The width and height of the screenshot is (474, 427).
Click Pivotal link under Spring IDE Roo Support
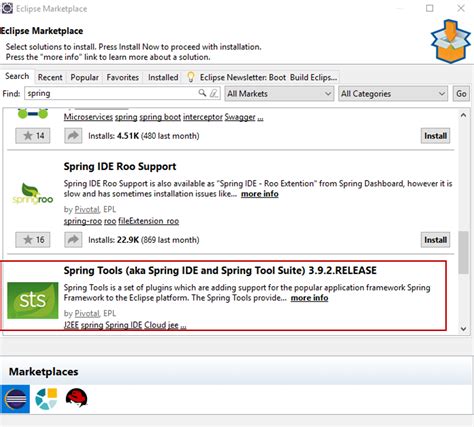click(87, 209)
